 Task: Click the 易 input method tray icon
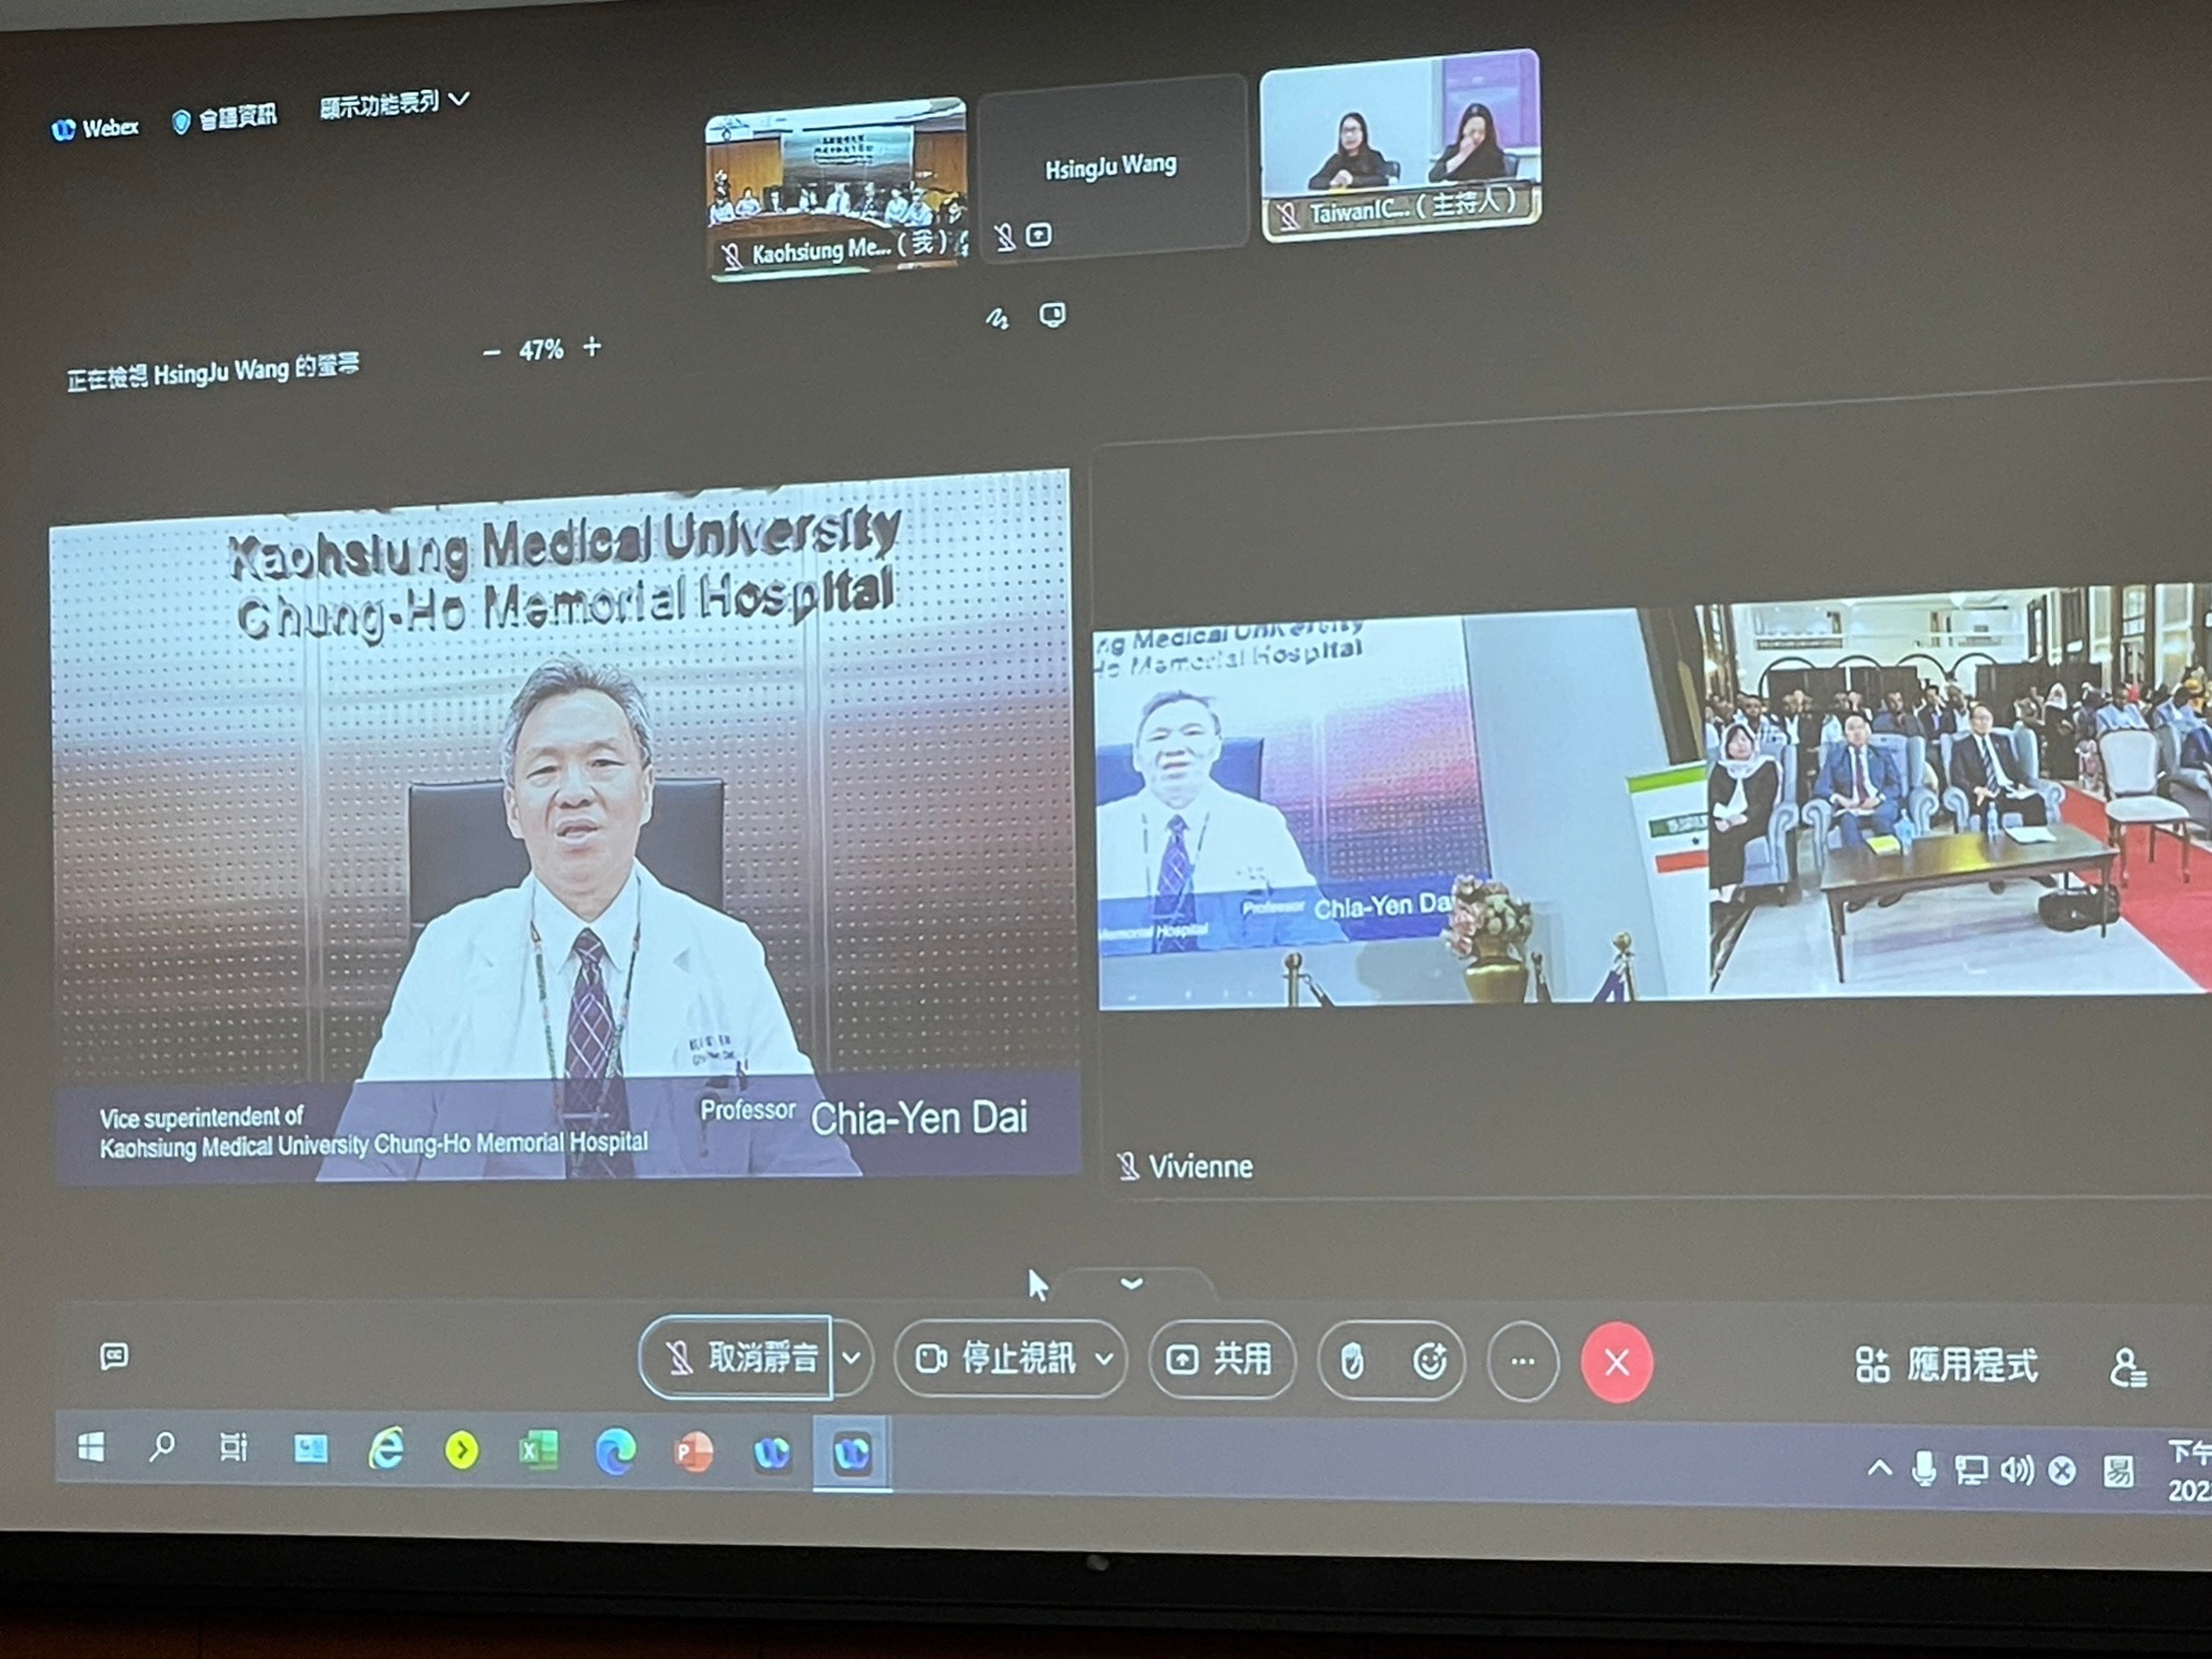tap(2118, 1472)
